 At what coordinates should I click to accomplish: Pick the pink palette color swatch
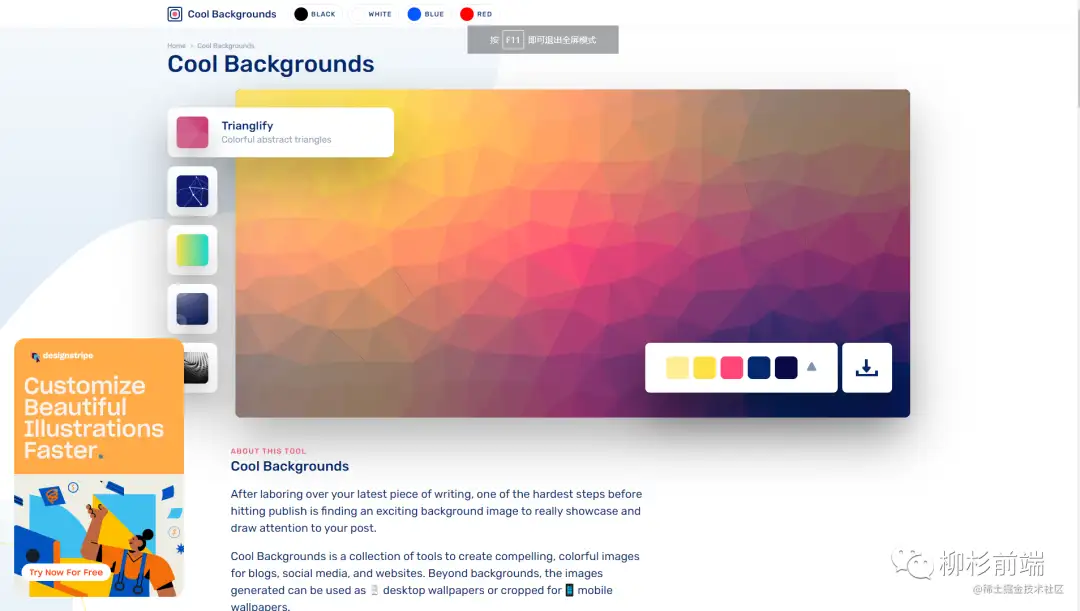coord(732,368)
